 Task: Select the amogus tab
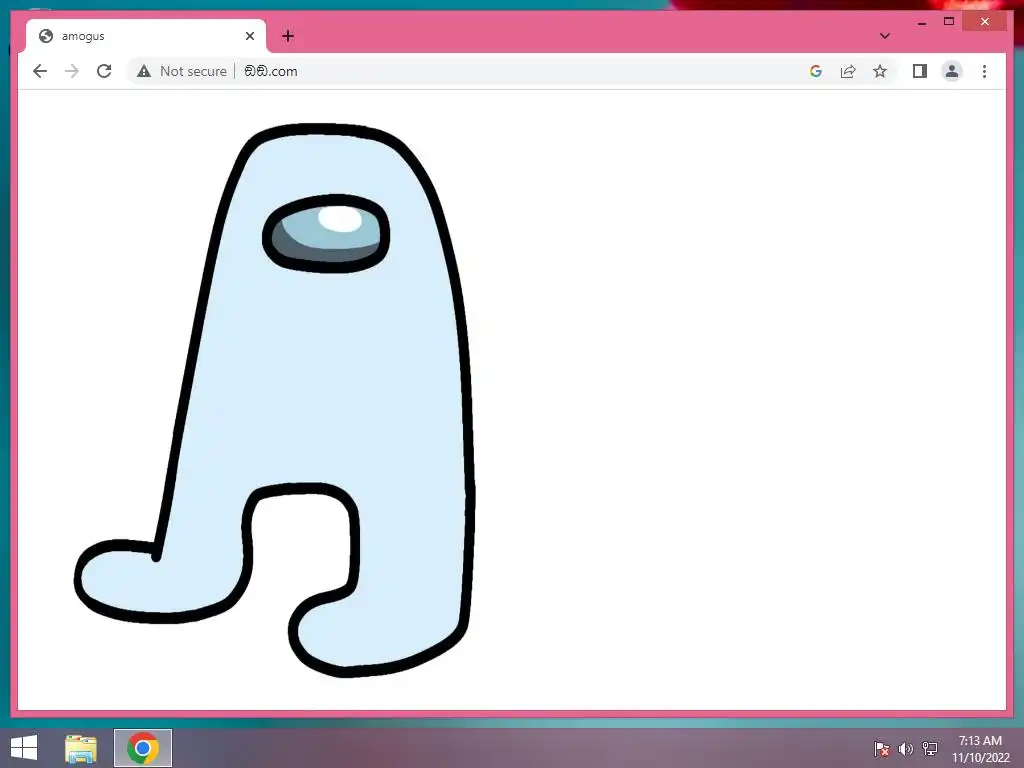pyautogui.click(x=146, y=36)
